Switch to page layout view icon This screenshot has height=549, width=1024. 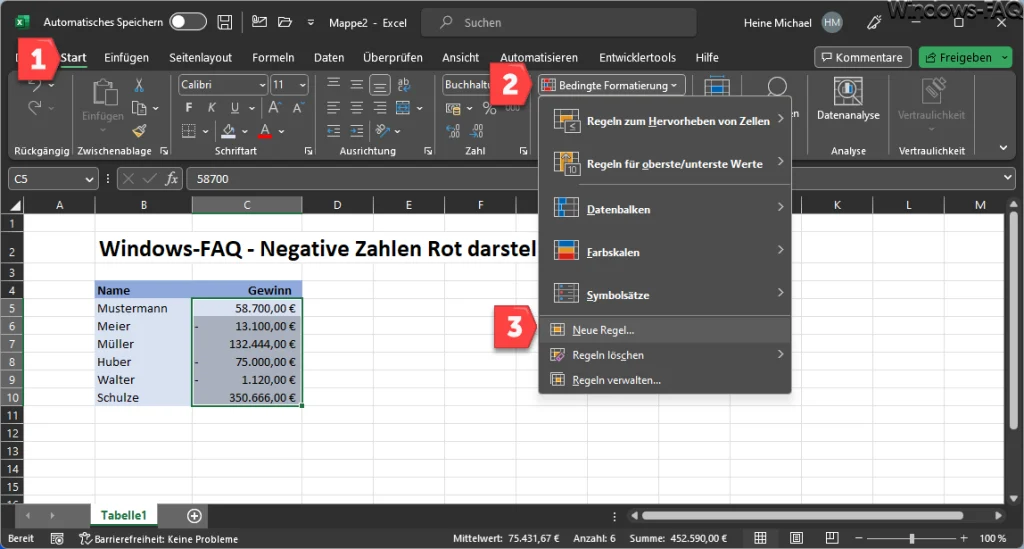click(x=796, y=538)
